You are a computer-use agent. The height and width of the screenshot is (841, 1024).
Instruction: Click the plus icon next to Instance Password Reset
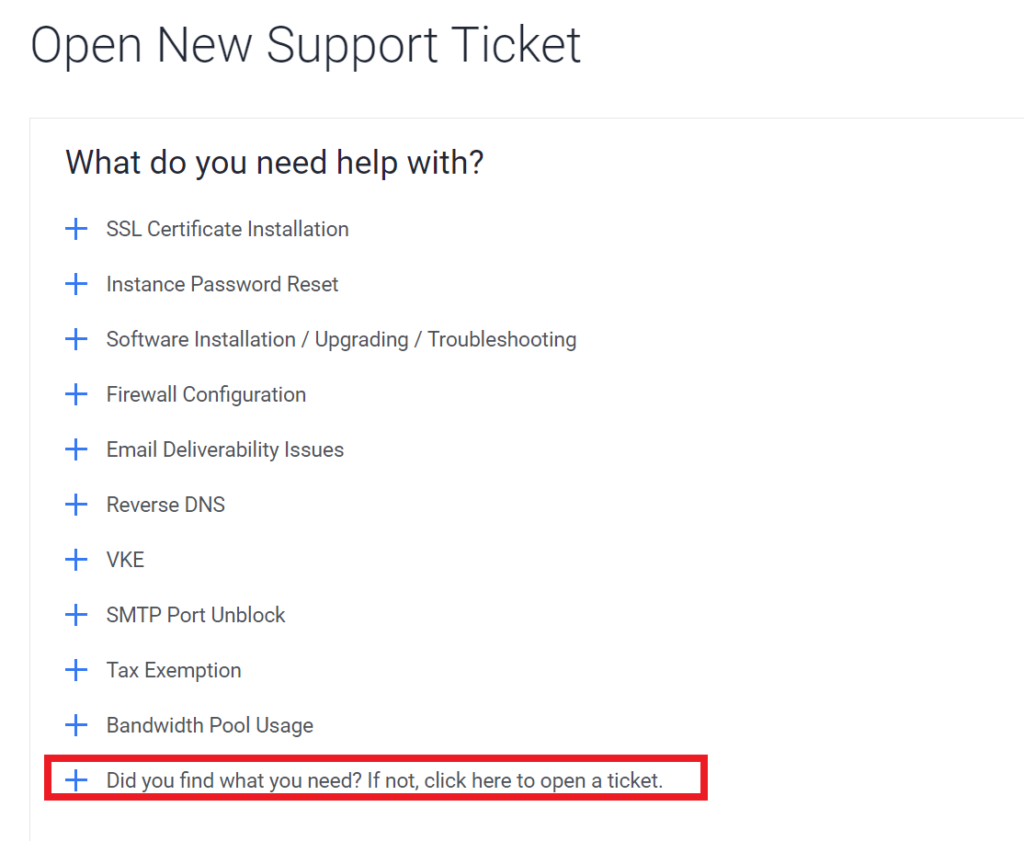[77, 284]
